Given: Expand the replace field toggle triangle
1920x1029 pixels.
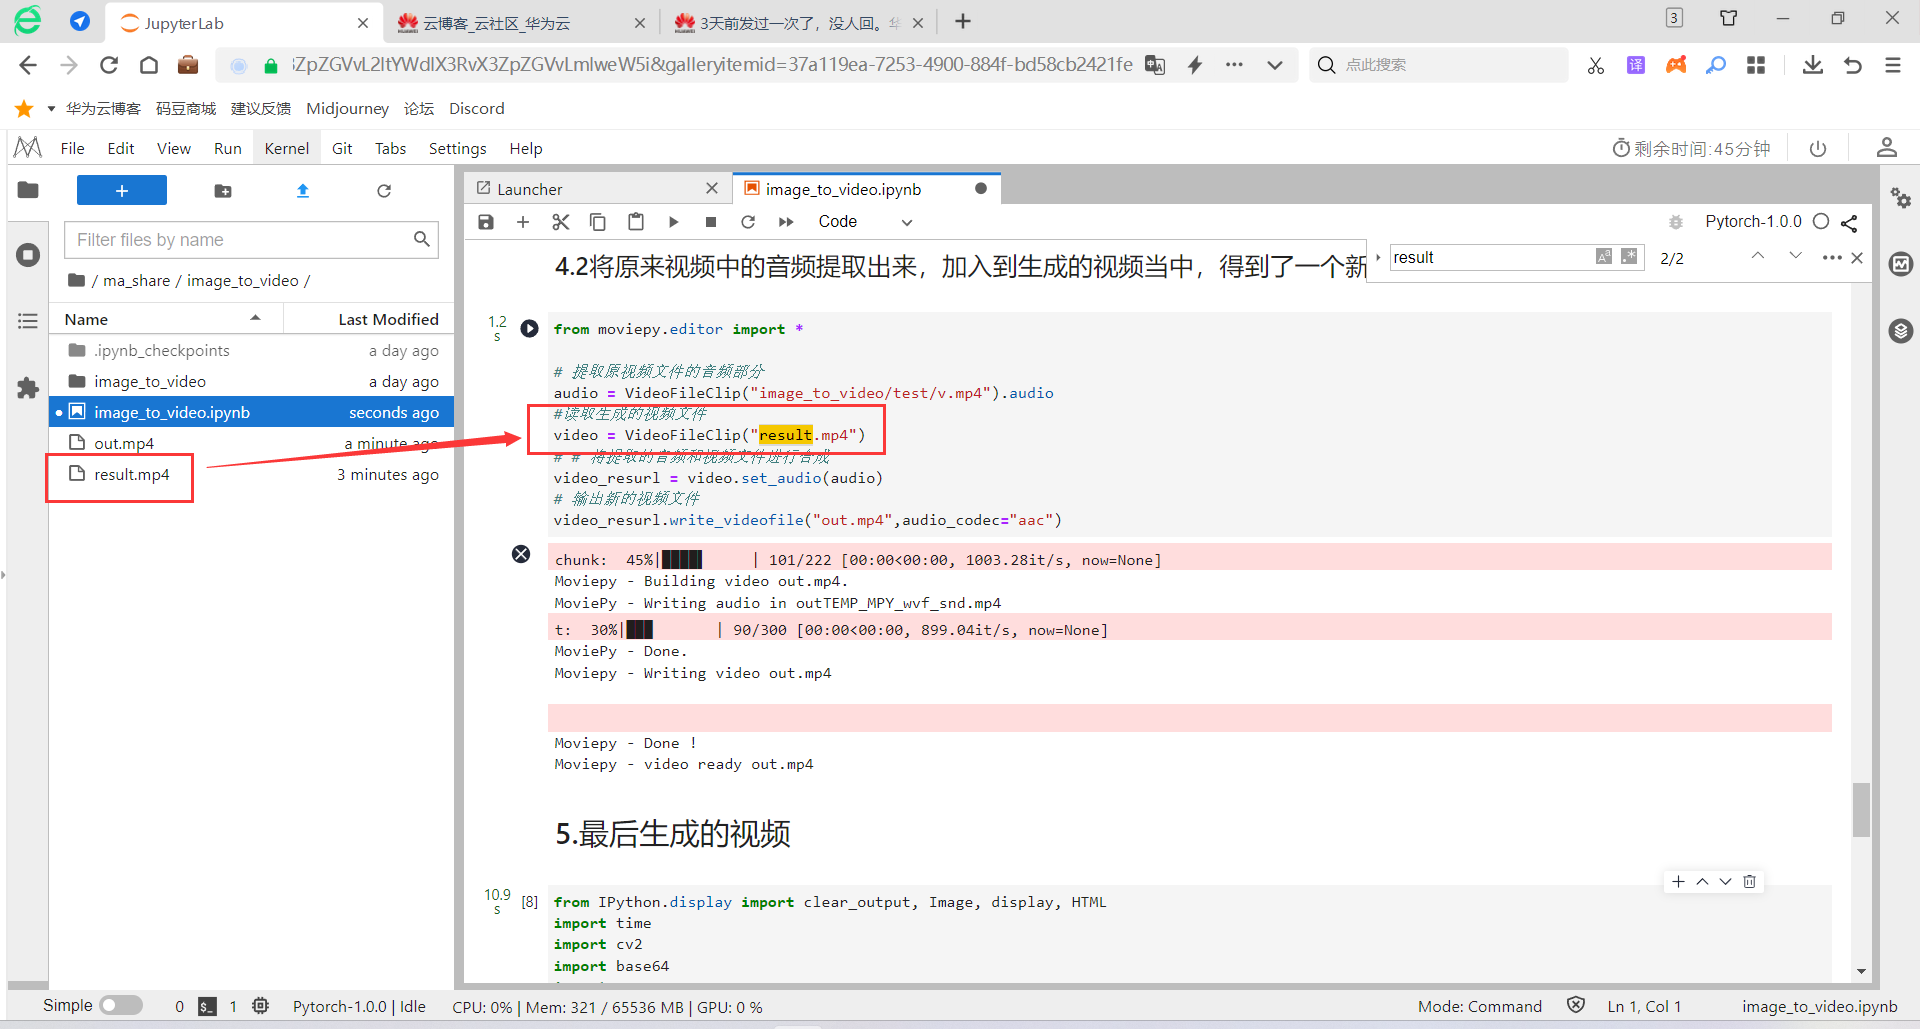Looking at the screenshot, I should pyautogui.click(x=1378, y=258).
